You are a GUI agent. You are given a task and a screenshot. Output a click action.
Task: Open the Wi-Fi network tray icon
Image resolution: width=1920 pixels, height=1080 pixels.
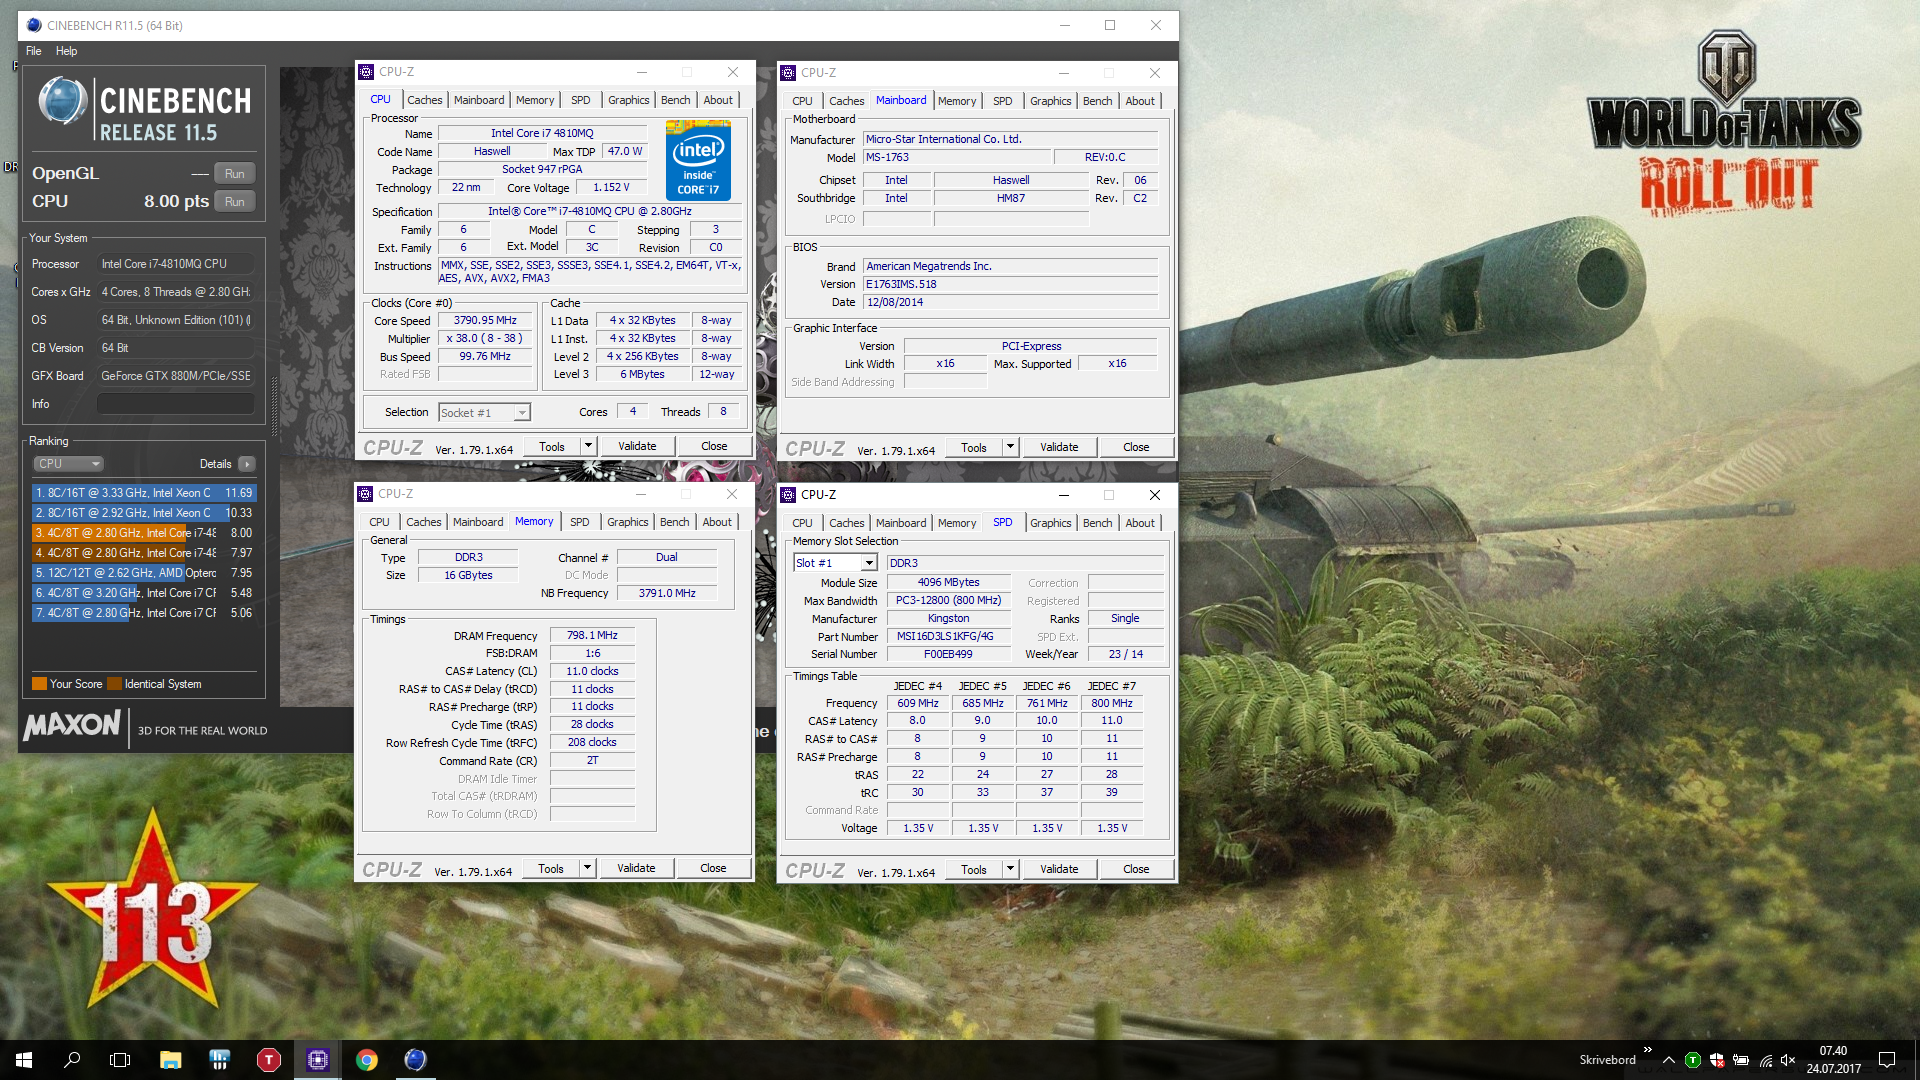tap(1765, 1060)
